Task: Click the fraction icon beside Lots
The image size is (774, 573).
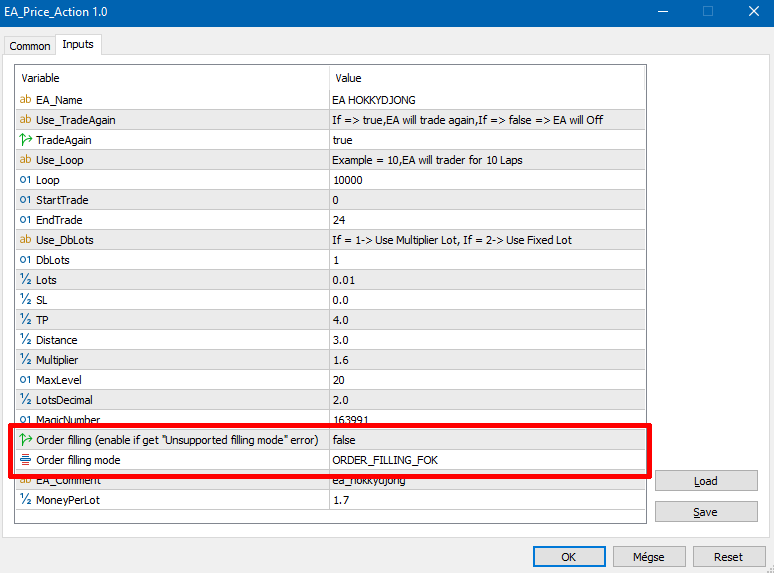Action: (25, 279)
